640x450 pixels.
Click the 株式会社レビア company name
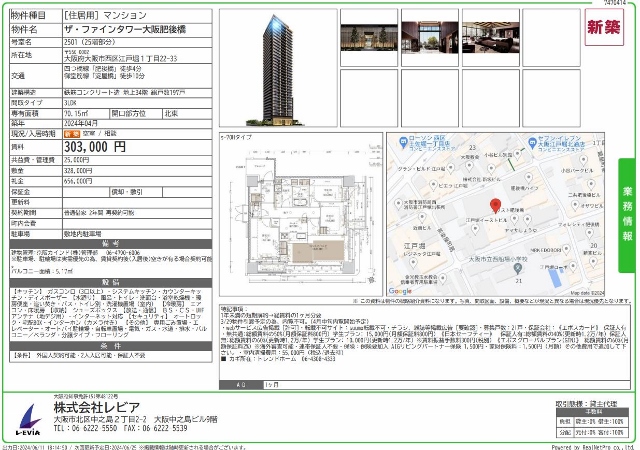tap(97, 407)
